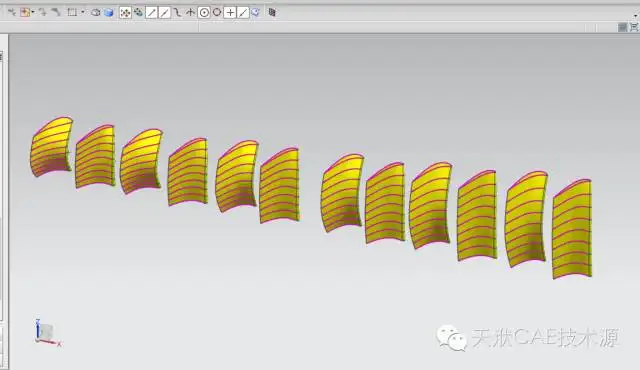
Task: Click the Clear Snap Point icon
Action: point(138,13)
